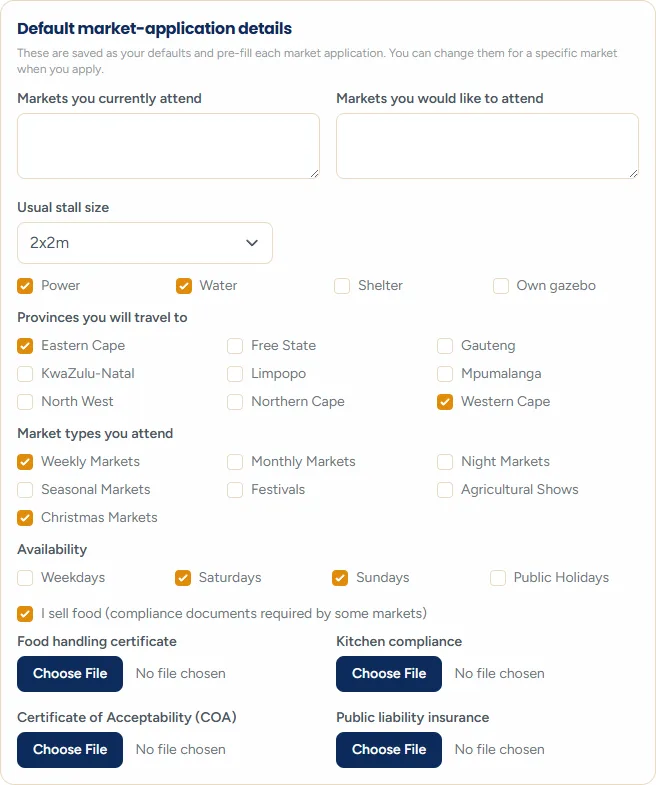Focus the Markets you would like to attend field
The width and height of the screenshot is (656, 785).
tap(487, 146)
